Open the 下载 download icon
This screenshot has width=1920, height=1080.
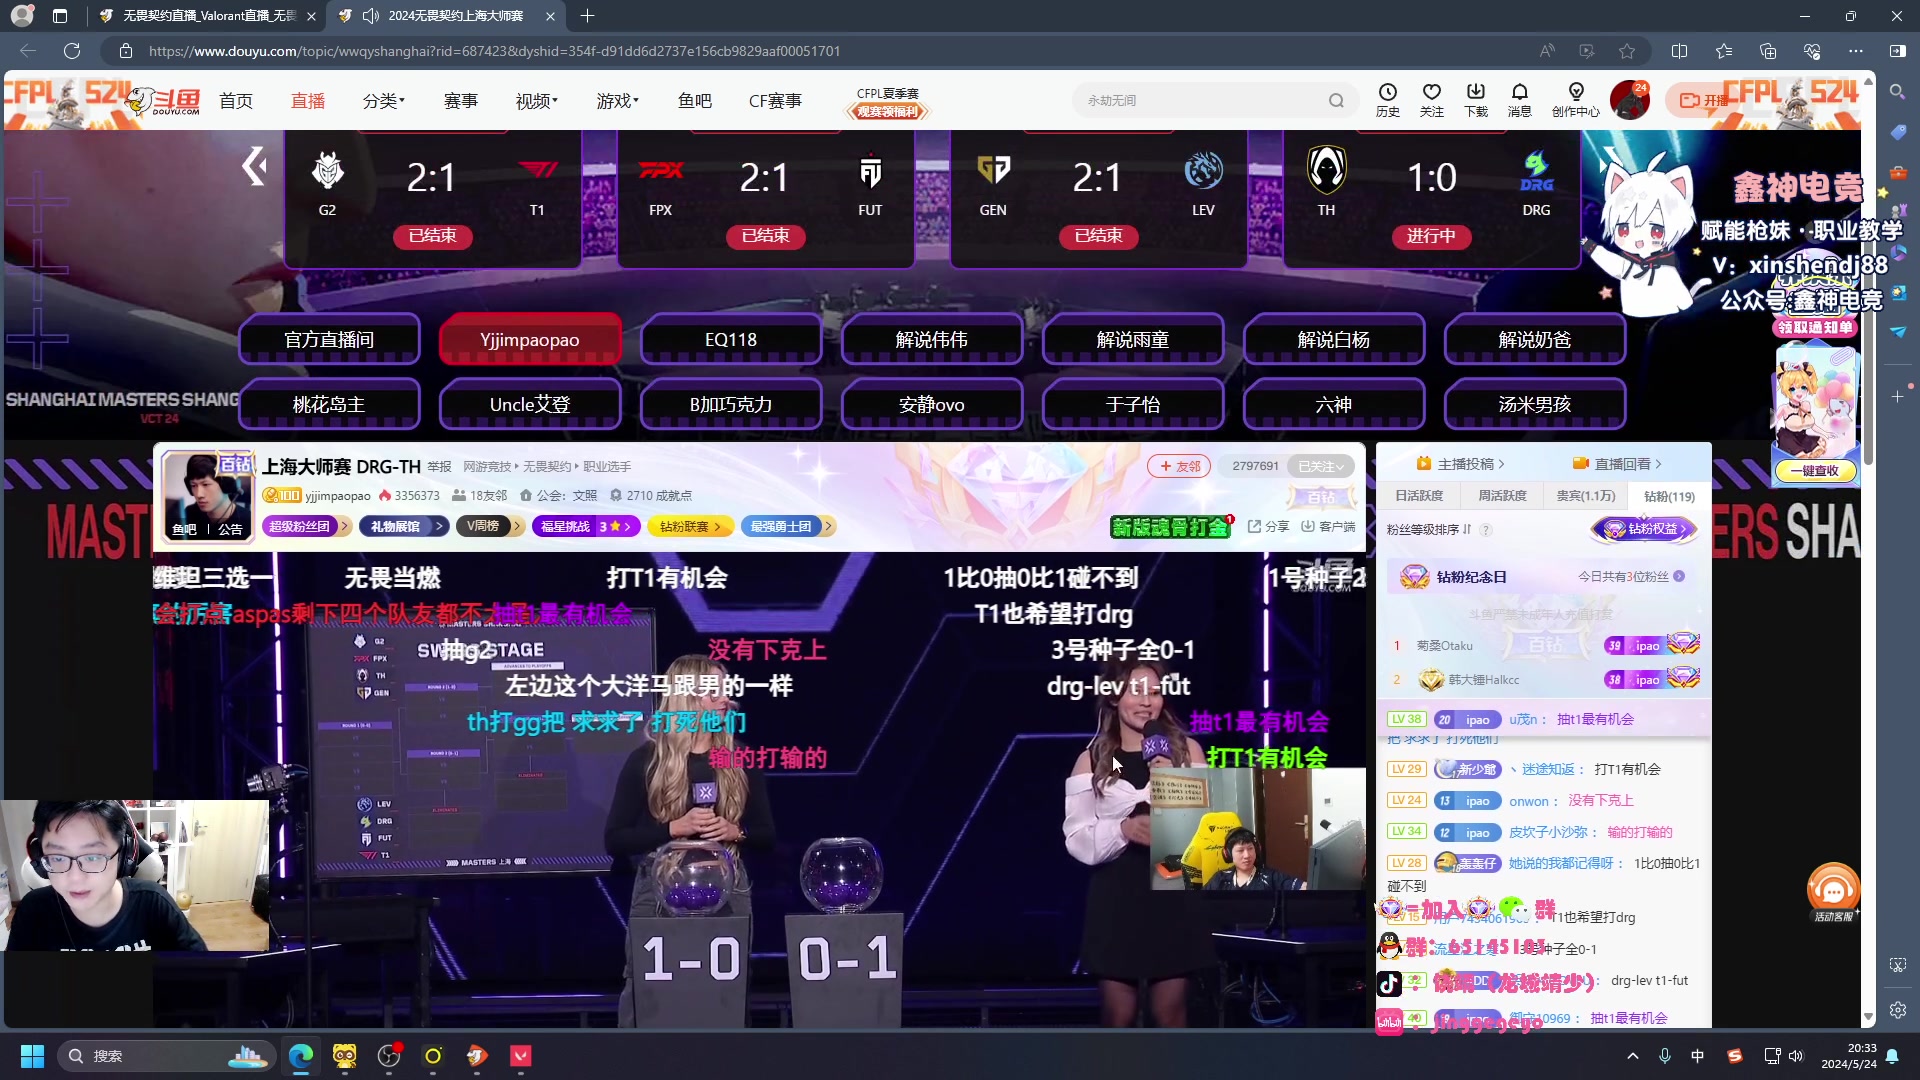[x=1475, y=100]
